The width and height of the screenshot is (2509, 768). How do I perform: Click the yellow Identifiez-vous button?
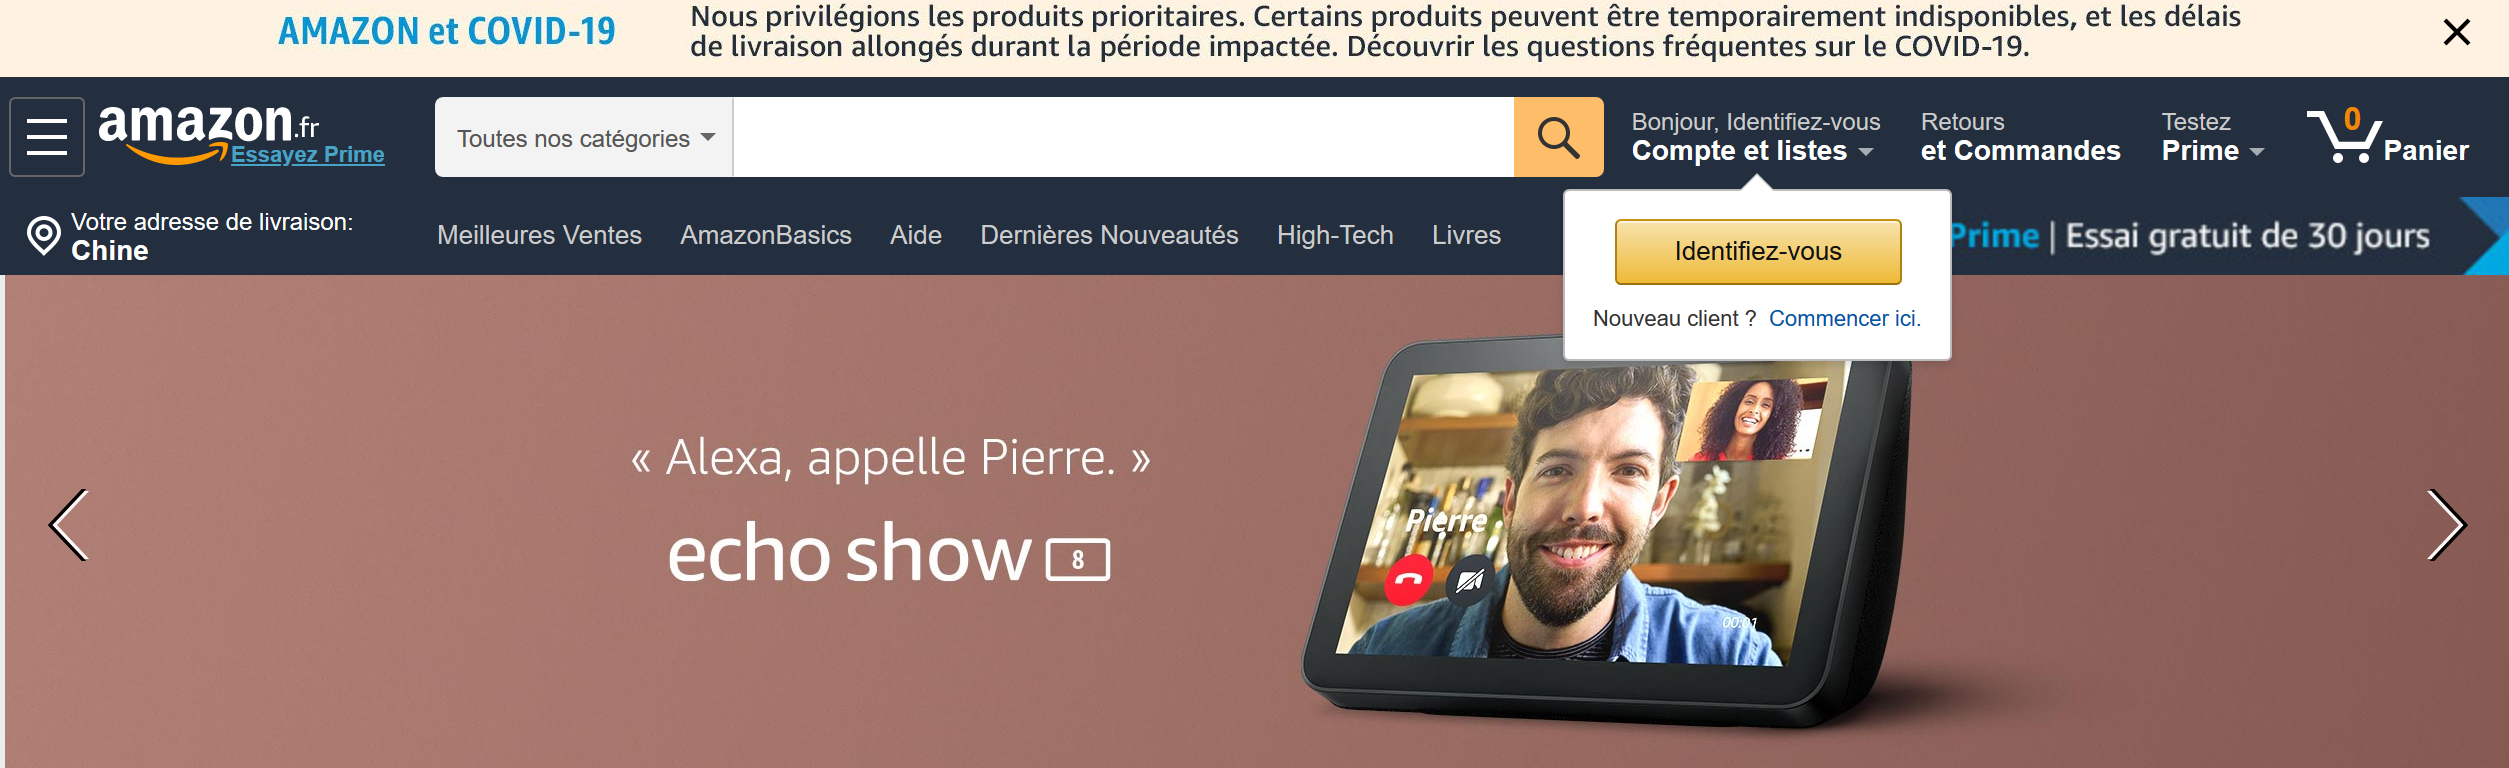[1757, 251]
